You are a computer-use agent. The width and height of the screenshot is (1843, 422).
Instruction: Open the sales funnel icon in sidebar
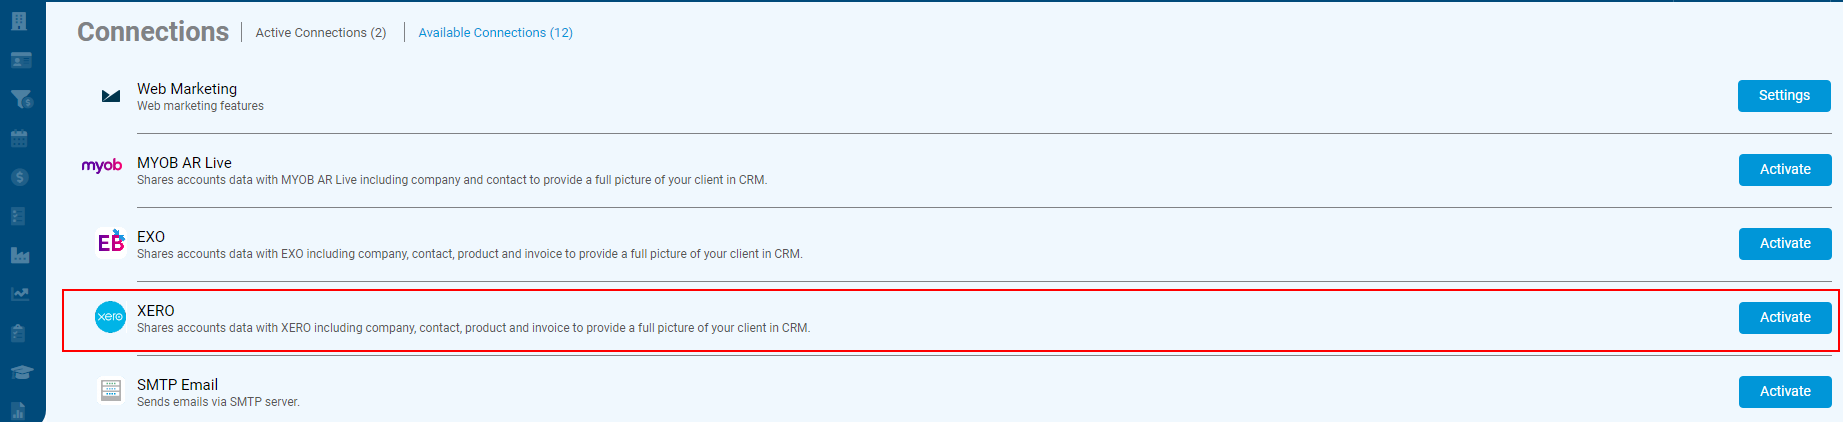(x=21, y=99)
